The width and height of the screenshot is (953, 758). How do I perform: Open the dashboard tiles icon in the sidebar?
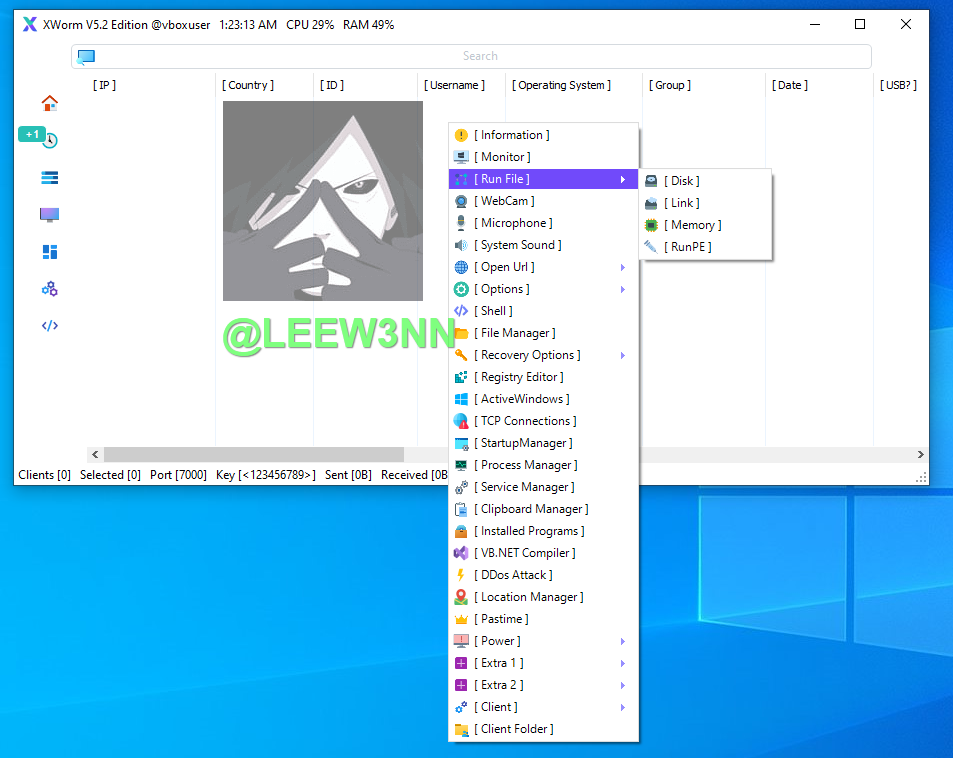[x=49, y=252]
